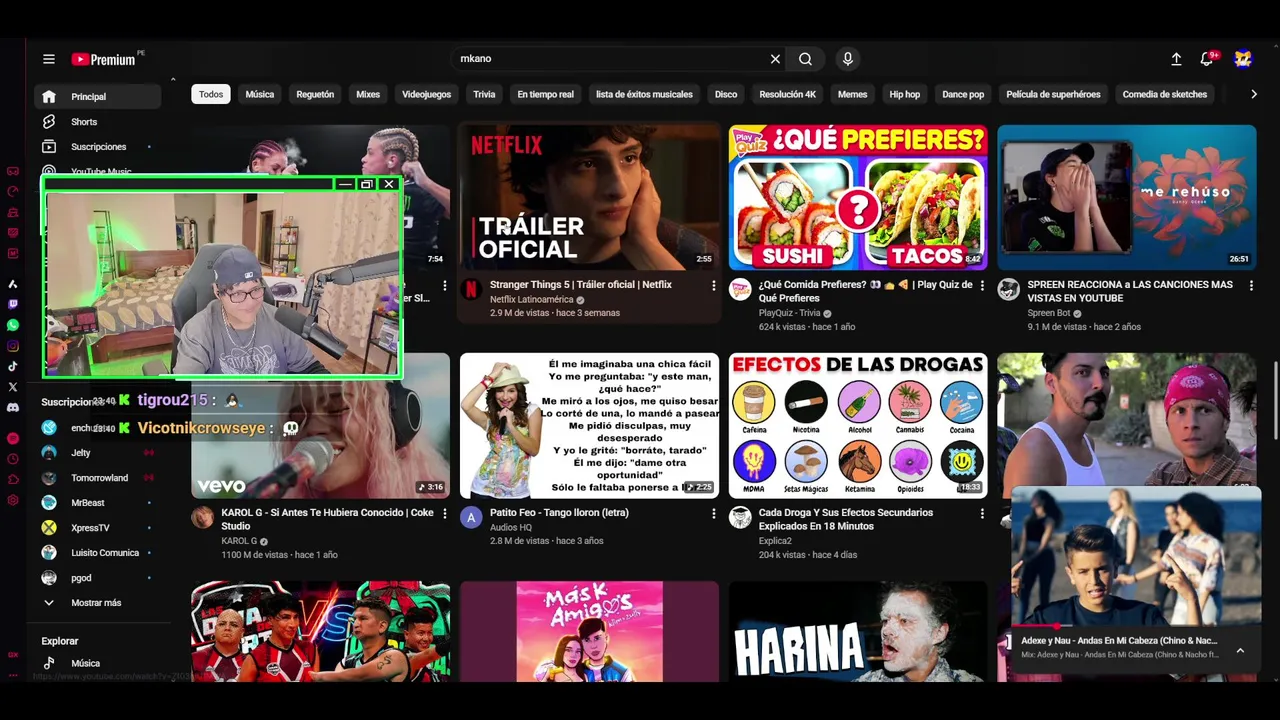Open Luisito Comunica subscription channel
The height and width of the screenshot is (720, 1280).
98,553
